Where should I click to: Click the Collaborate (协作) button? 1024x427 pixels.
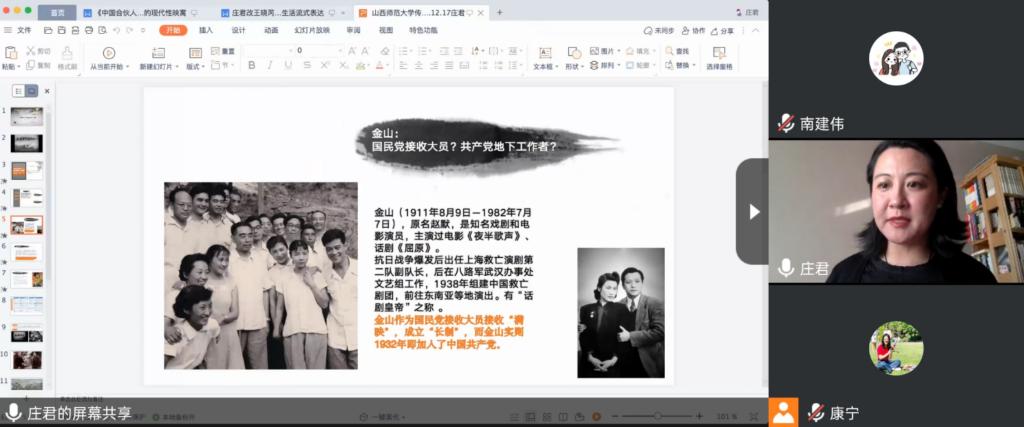[693, 31]
